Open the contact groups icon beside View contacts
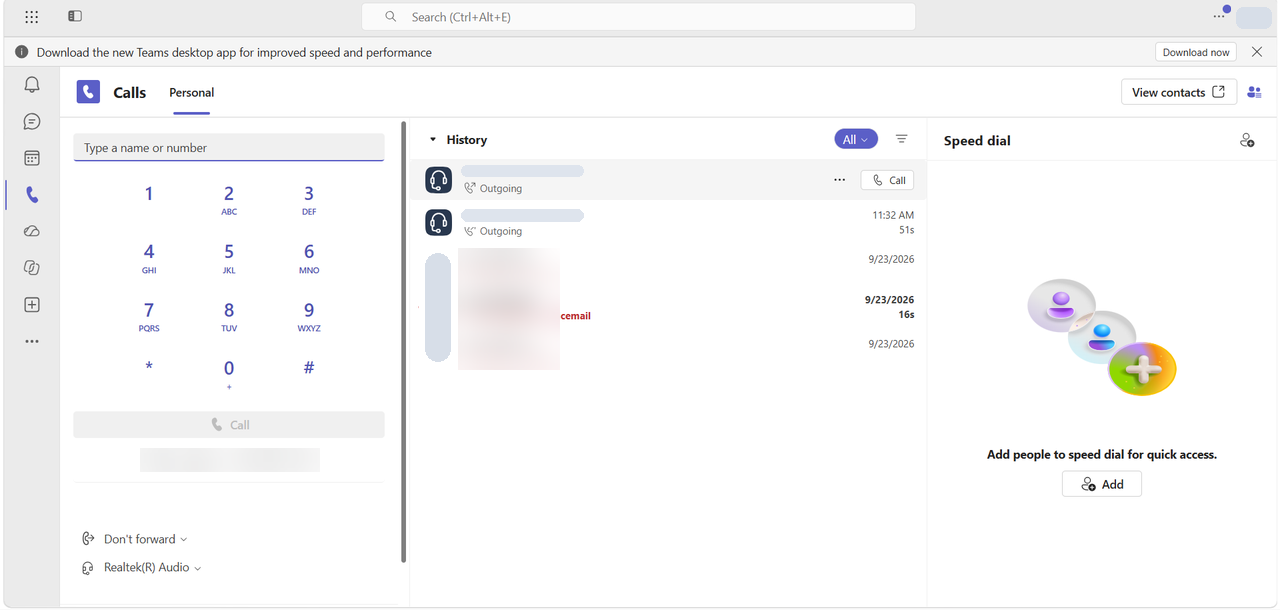The height and width of the screenshot is (610, 1280). [1254, 92]
